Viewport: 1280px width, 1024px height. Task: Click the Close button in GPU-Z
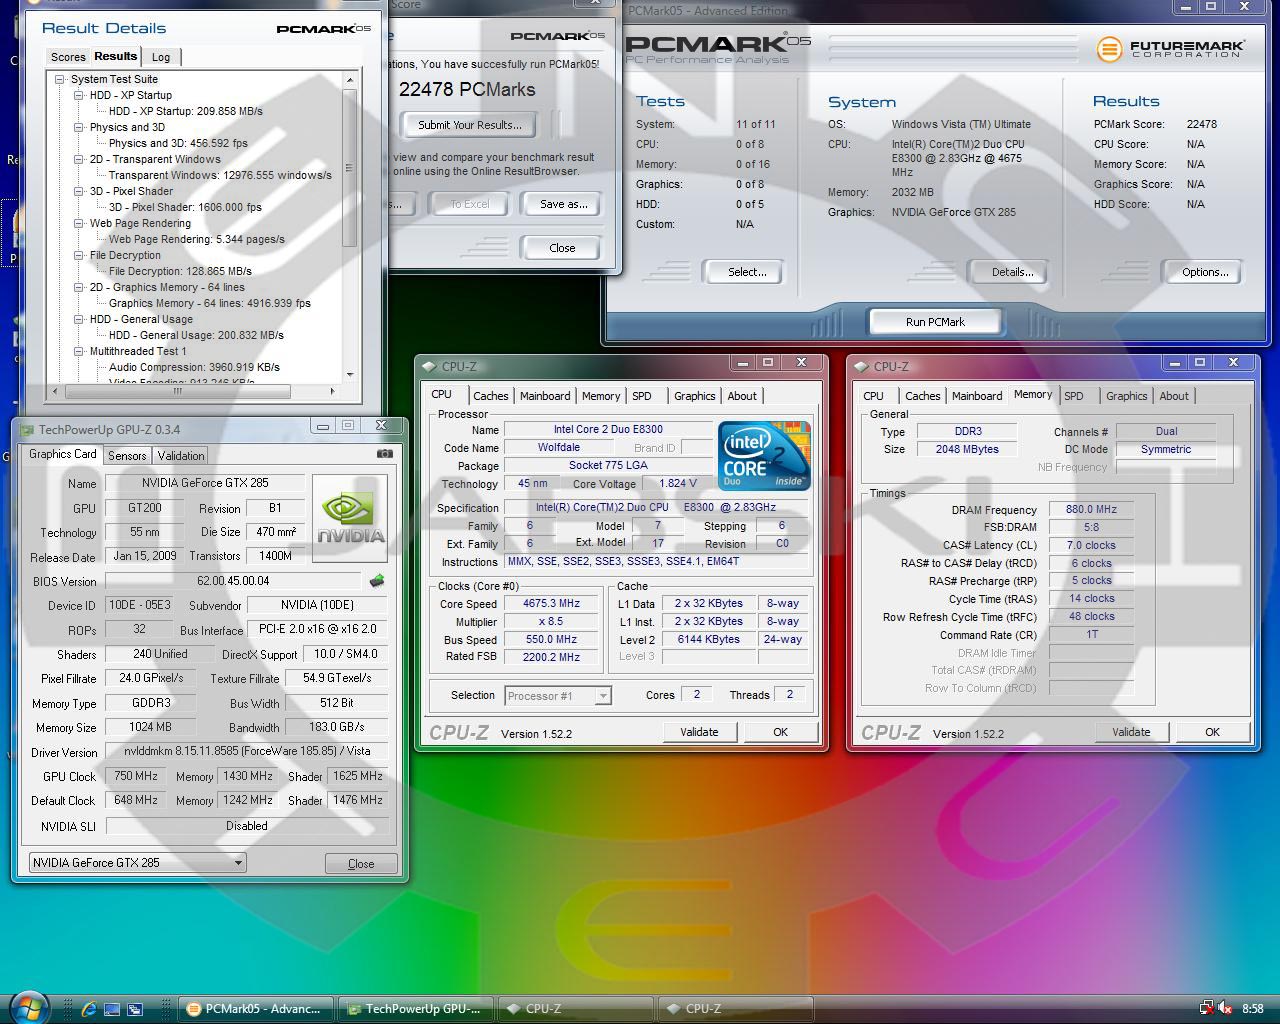pyautogui.click(x=361, y=863)
